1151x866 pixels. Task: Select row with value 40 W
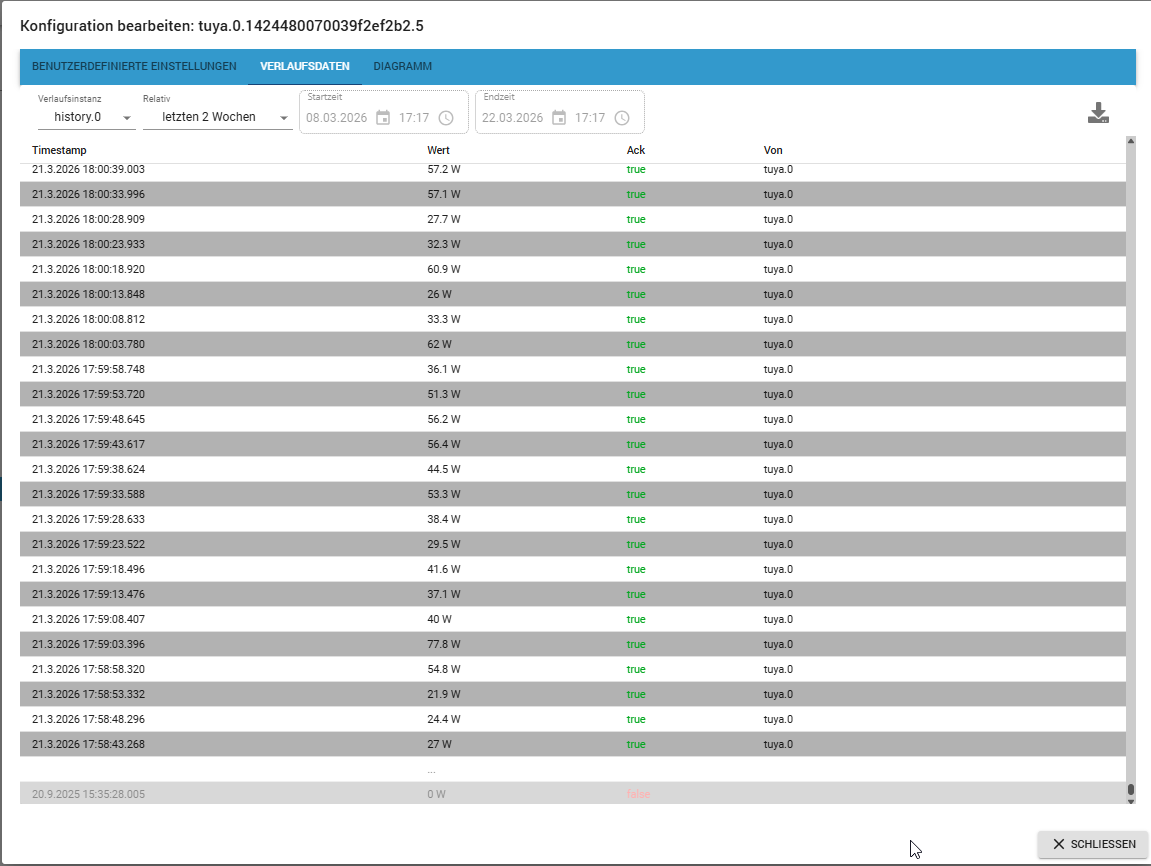click(573, 619)
